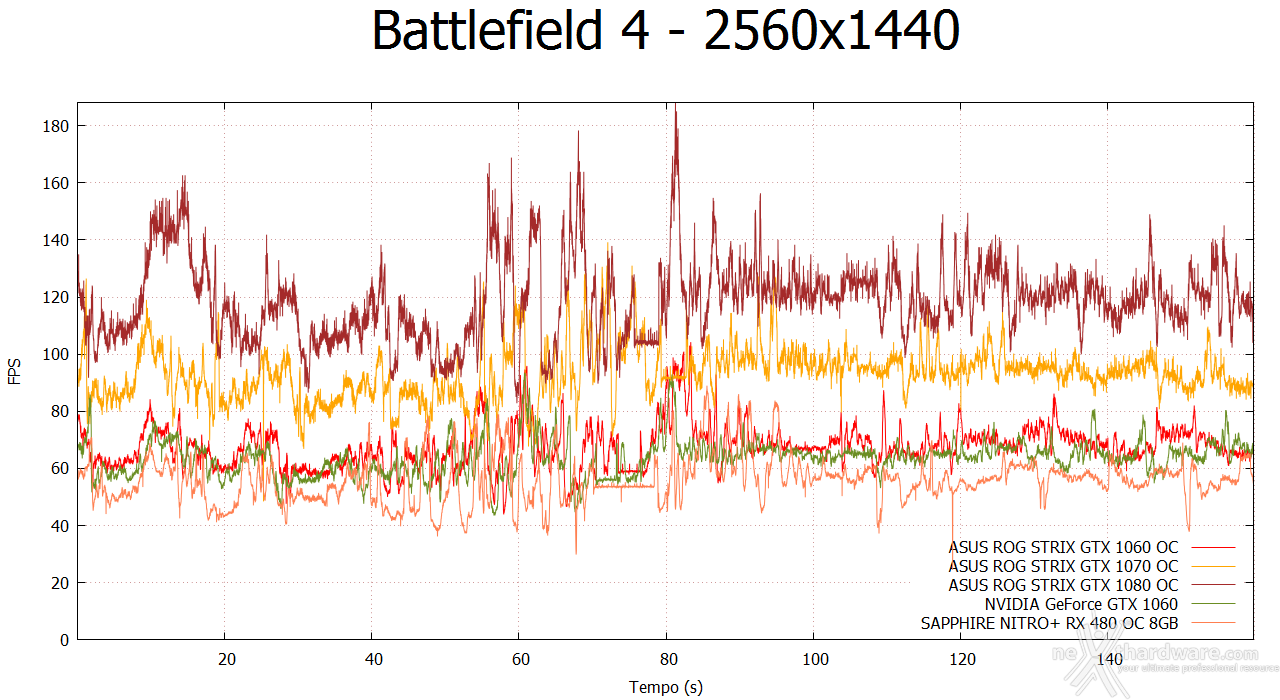The image size is (1280, 700).
Task: Click the RX 480 salmon legend line sample
Action: tap(1213, 623)
